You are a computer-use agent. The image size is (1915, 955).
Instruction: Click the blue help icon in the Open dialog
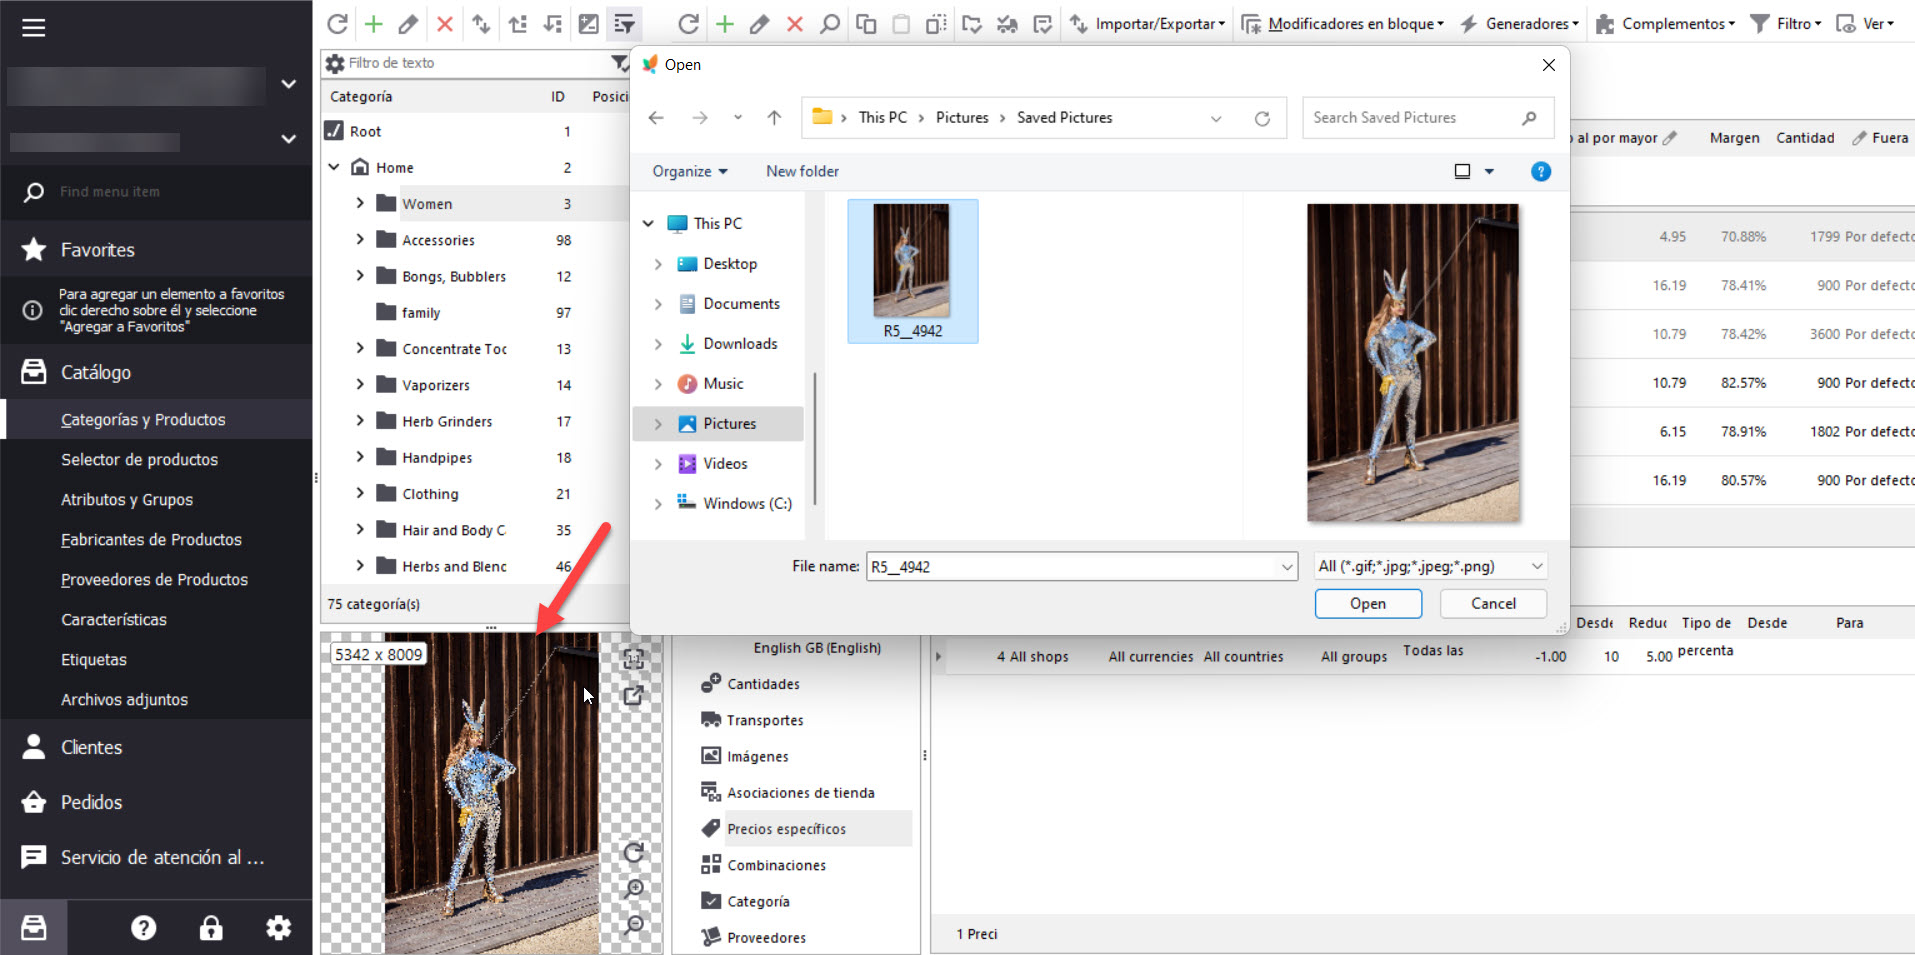click(x=1541, y=171)
